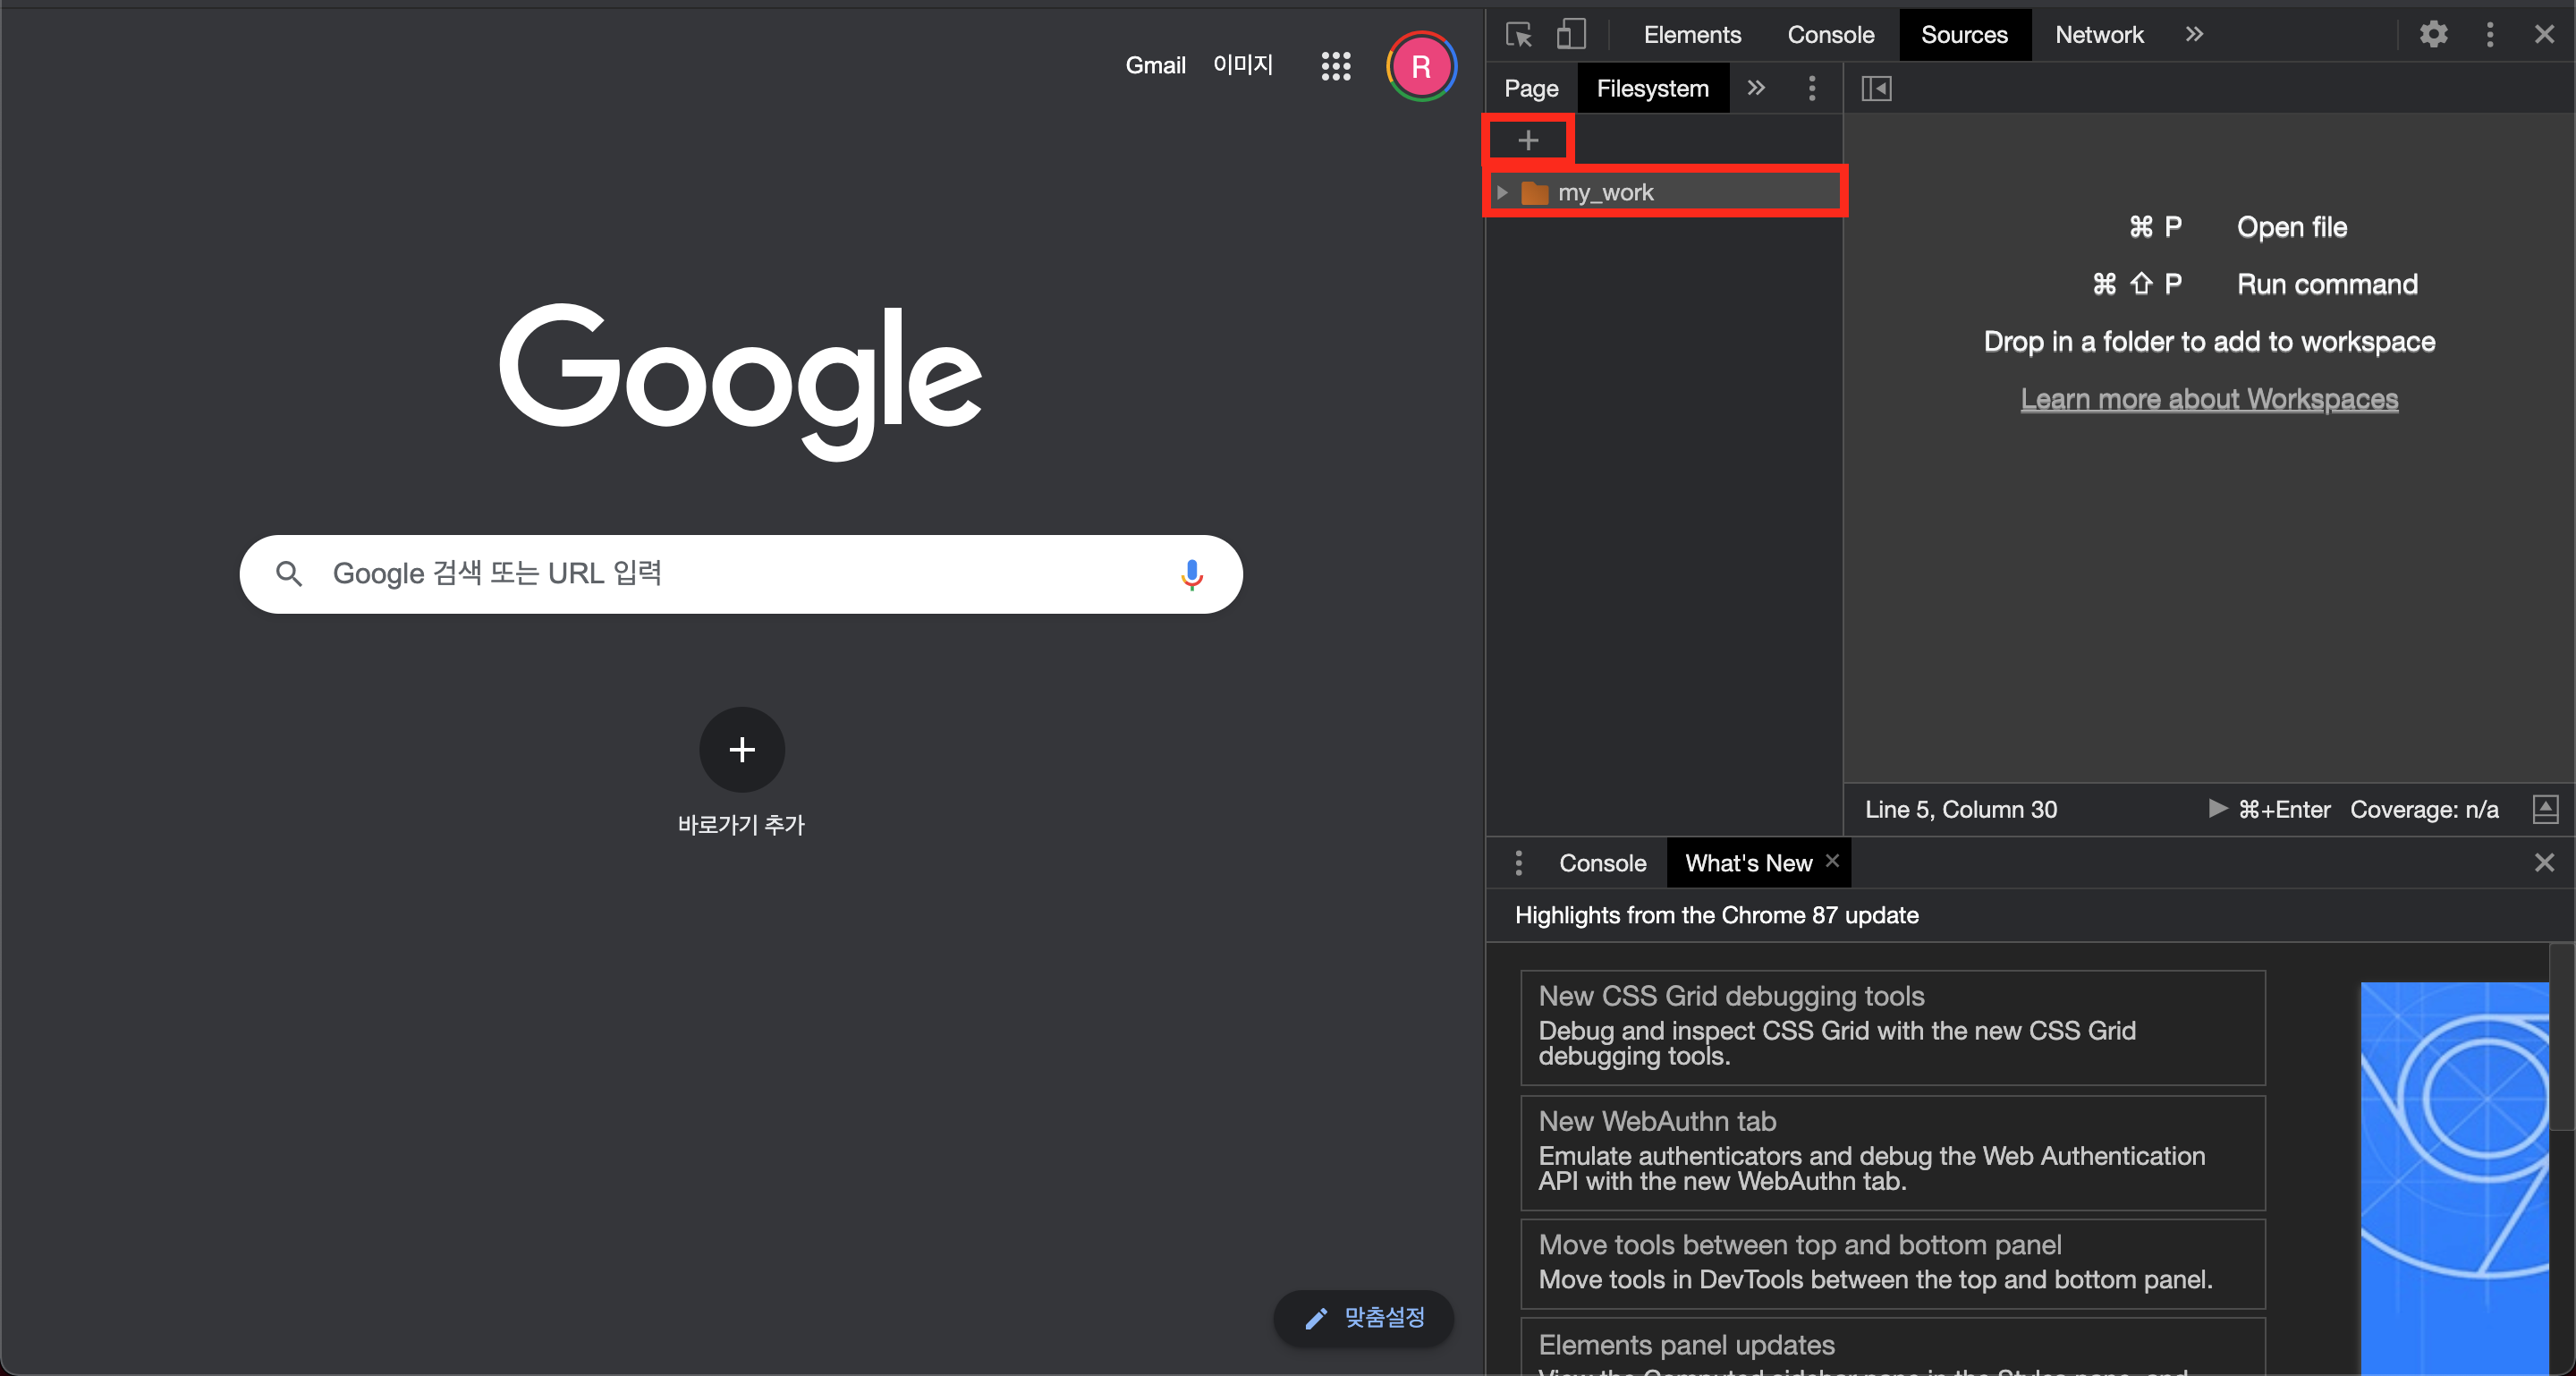Click the Line 5, Column 30 status
Viewport: 2576px width, 1376px height.
click(x=1960, y=810)
